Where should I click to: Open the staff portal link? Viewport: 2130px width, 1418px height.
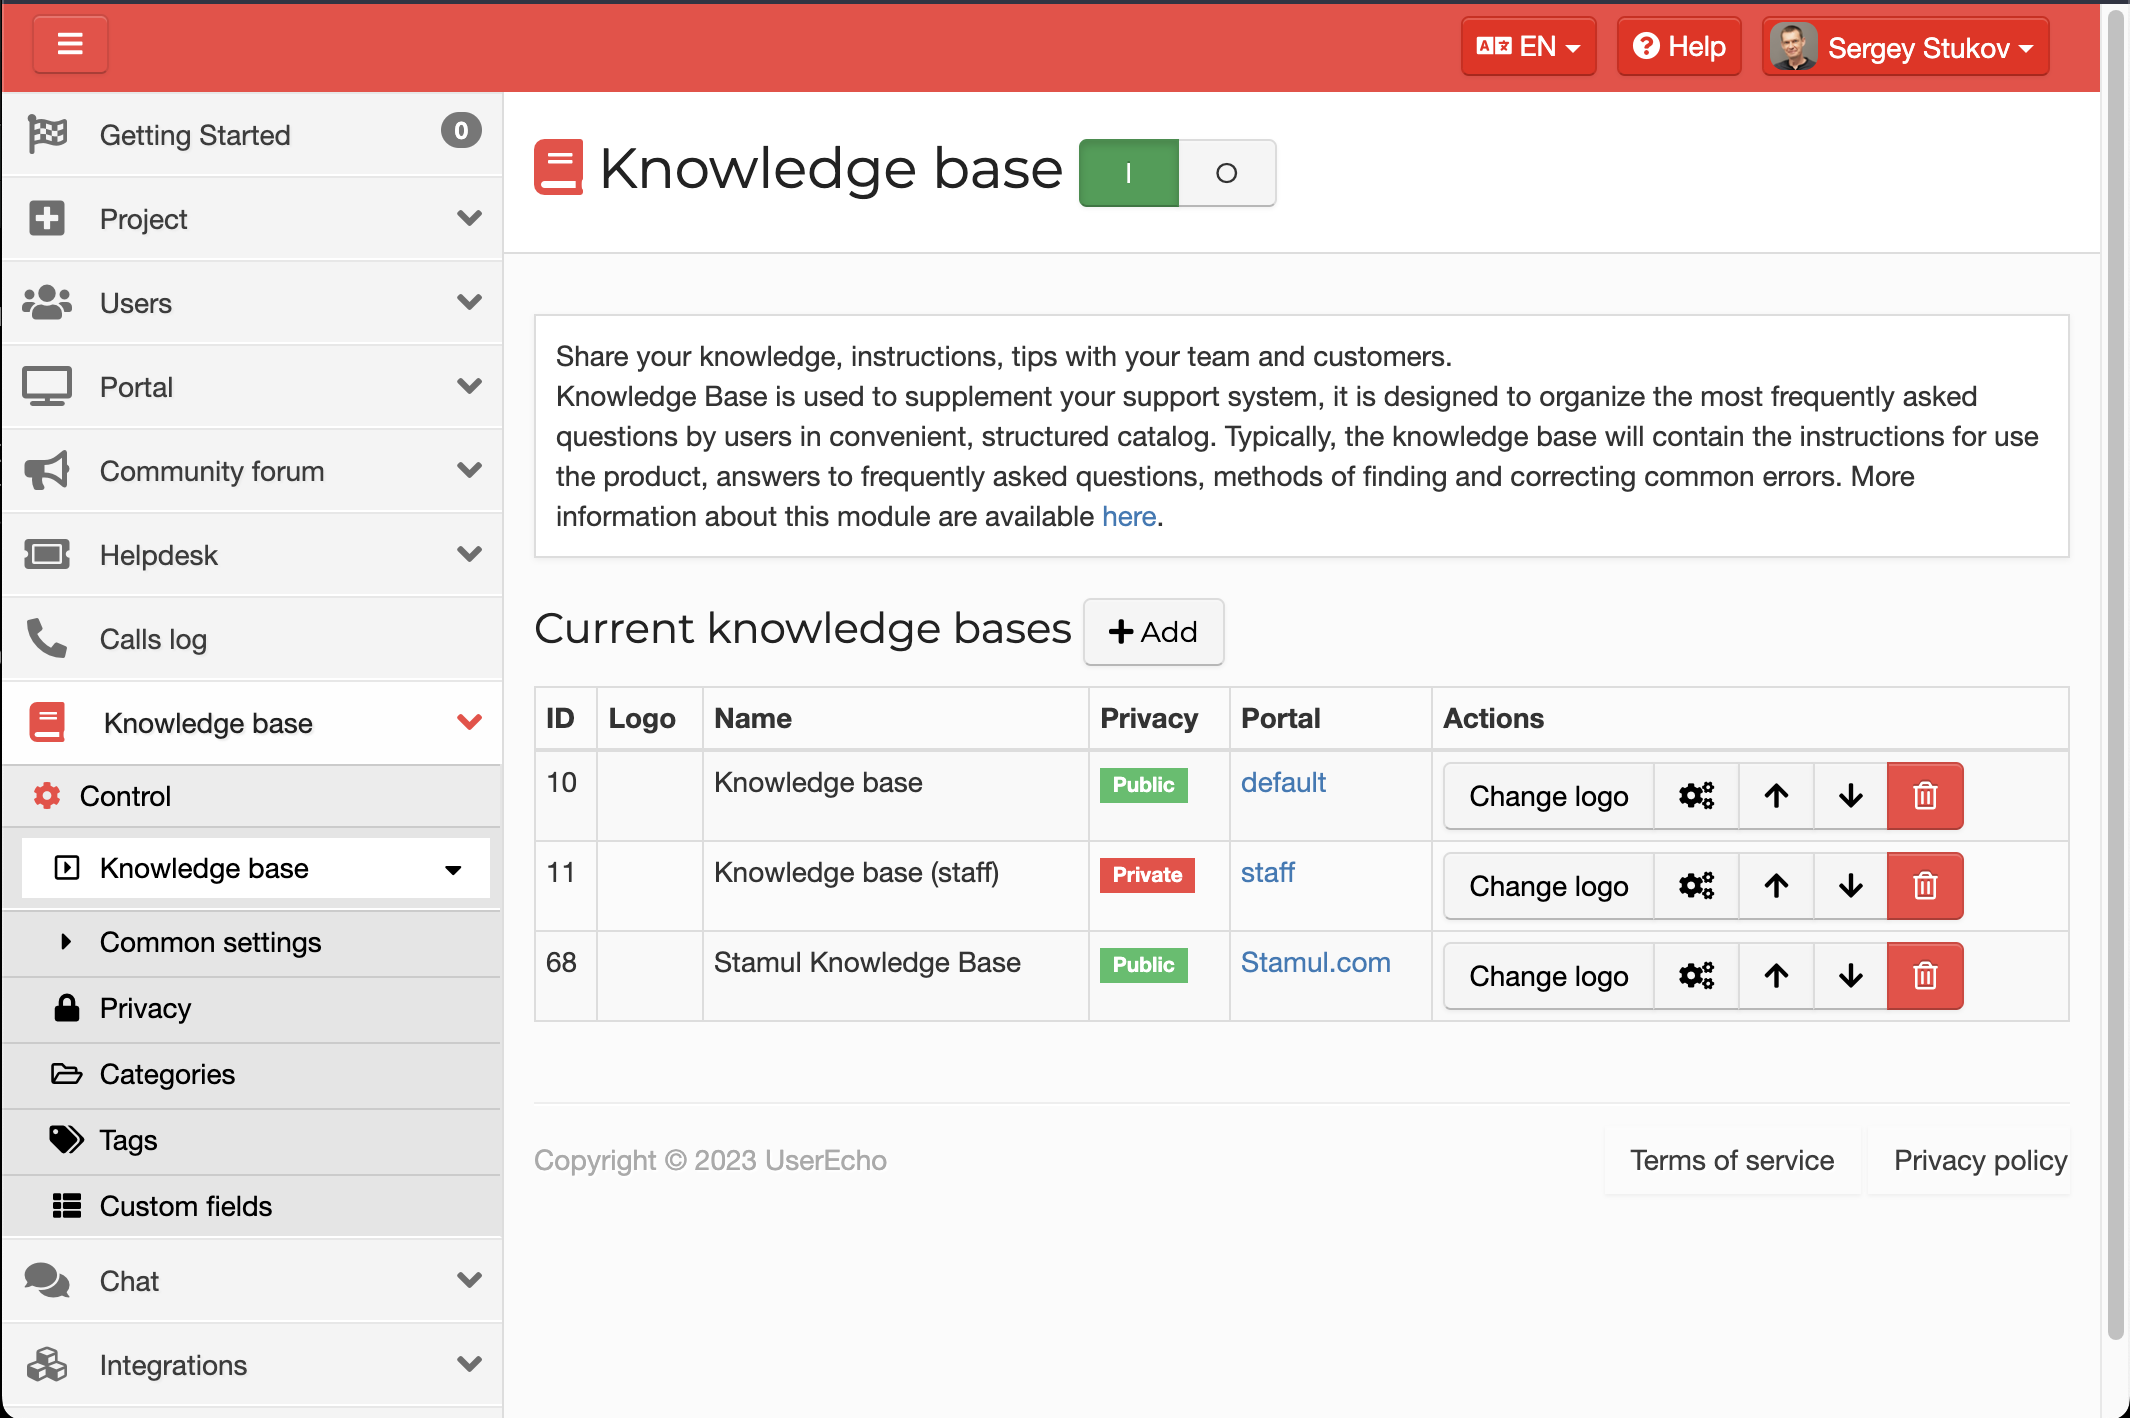point(1267,872)
